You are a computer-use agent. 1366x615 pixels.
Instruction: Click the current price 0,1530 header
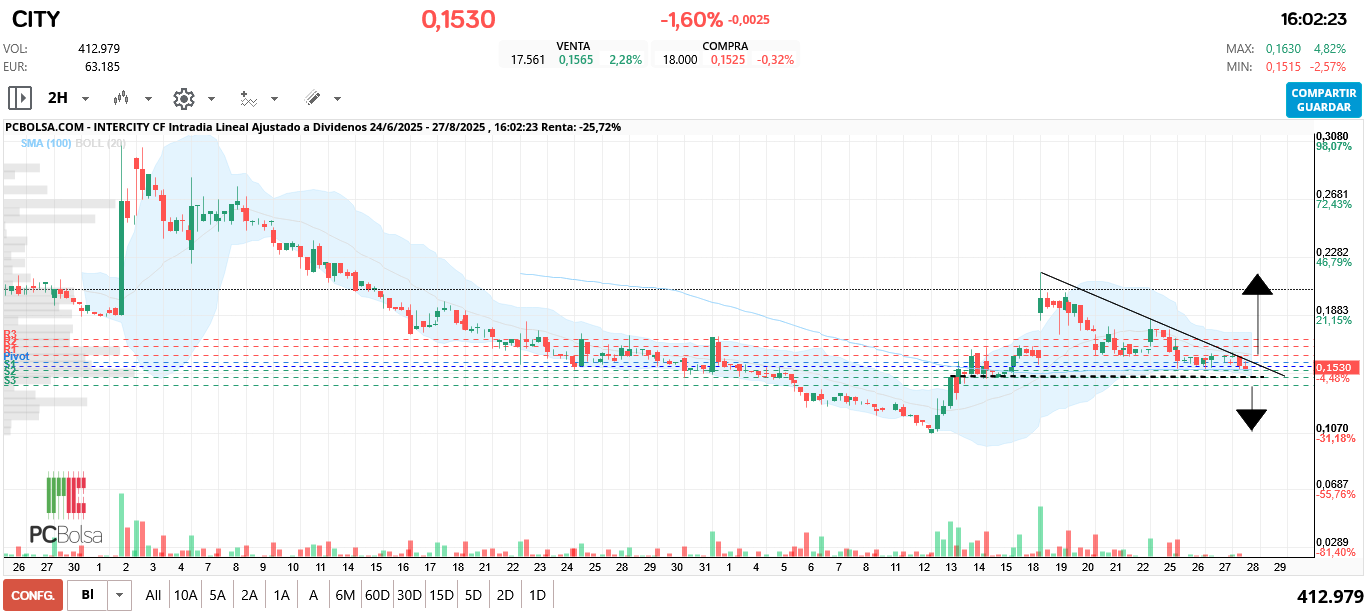458,19
